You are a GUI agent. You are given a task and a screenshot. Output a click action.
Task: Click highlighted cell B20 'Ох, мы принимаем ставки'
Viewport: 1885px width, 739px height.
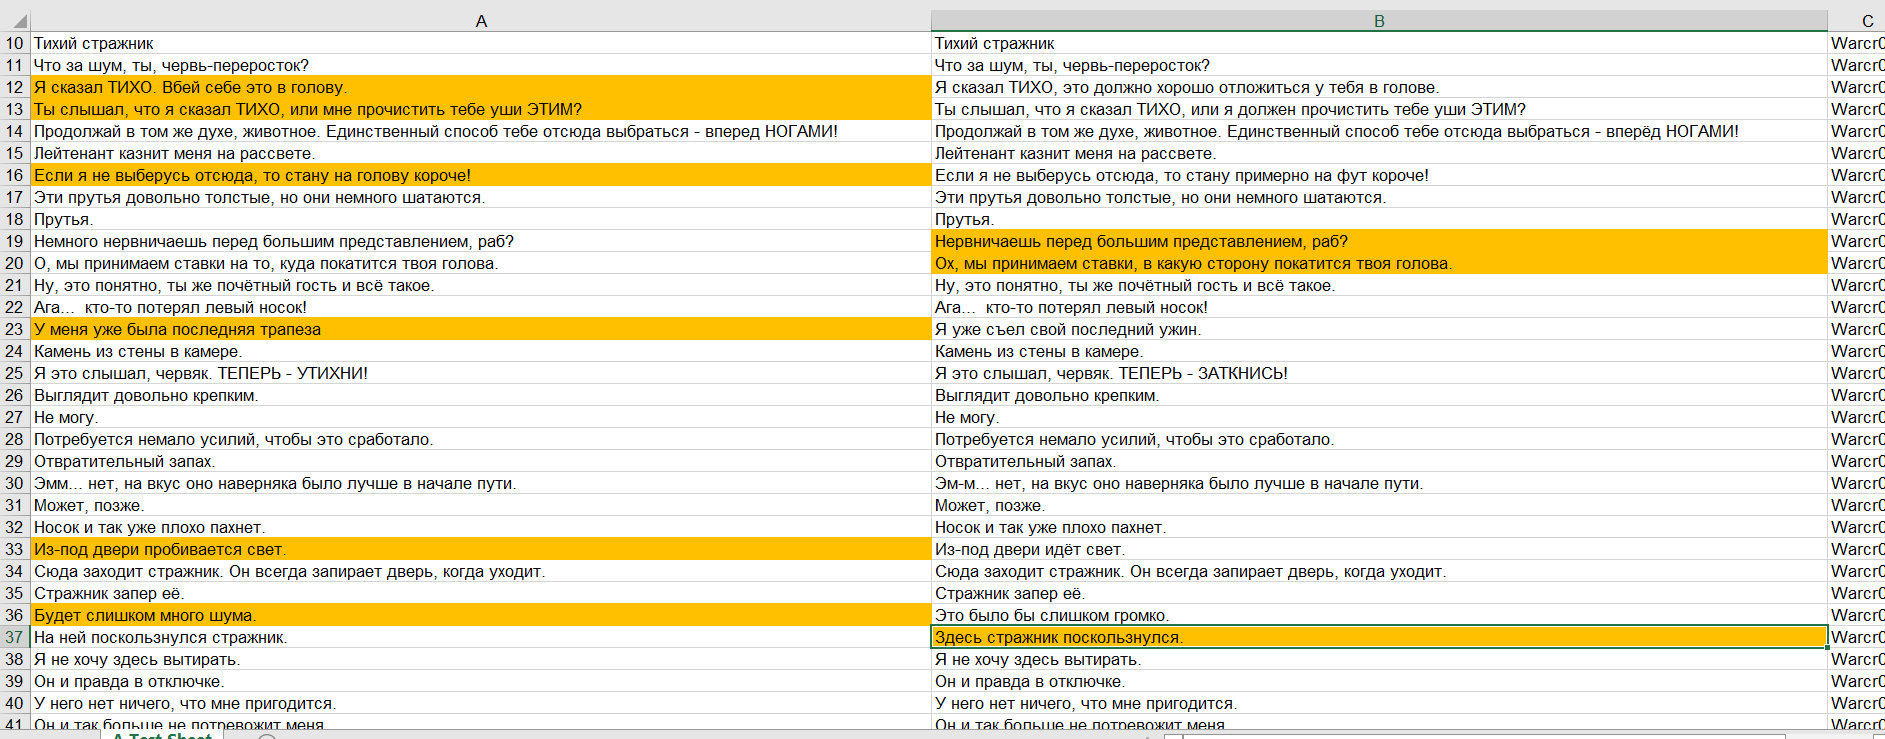(x=1379, y=263)
